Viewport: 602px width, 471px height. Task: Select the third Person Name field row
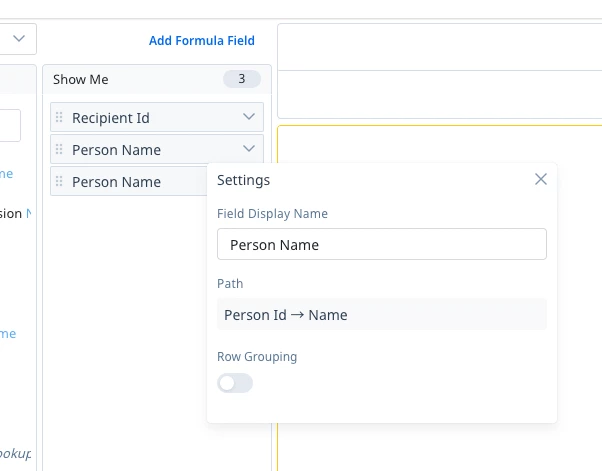pos(129,181)
